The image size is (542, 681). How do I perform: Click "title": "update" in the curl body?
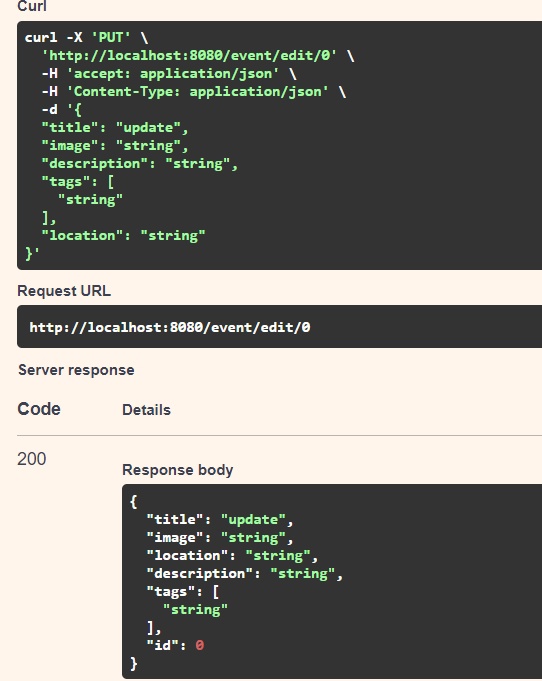(x=115, y=128)
